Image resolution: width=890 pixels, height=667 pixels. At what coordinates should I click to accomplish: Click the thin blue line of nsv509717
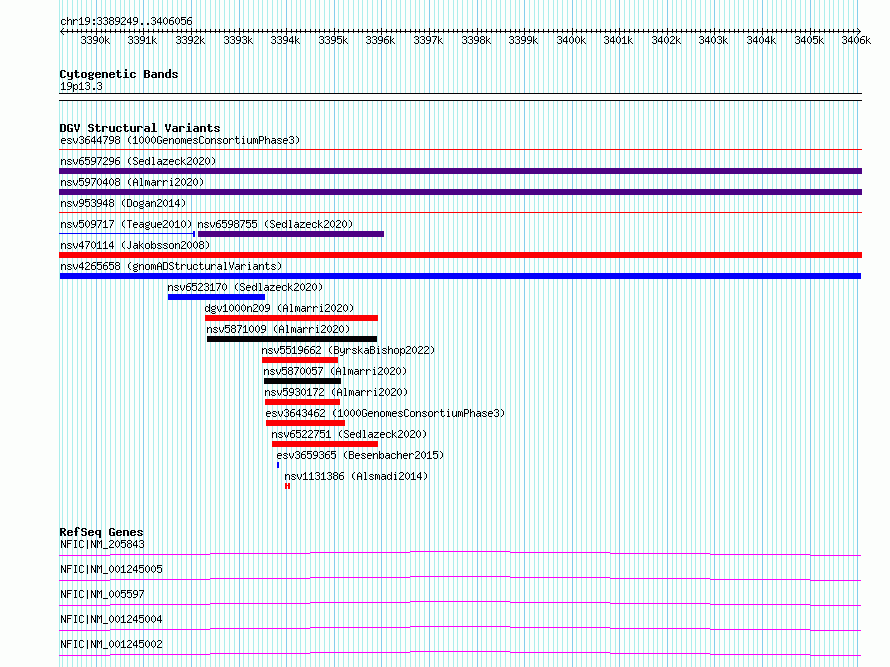(127, 233)
